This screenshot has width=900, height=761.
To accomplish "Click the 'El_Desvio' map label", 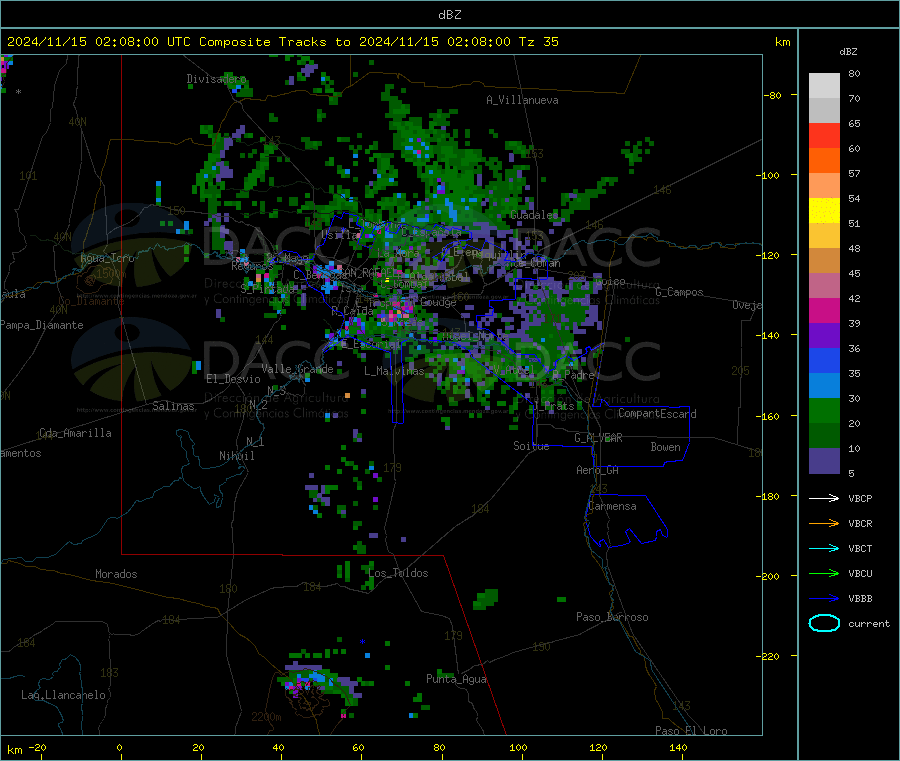I will [233, 379].
